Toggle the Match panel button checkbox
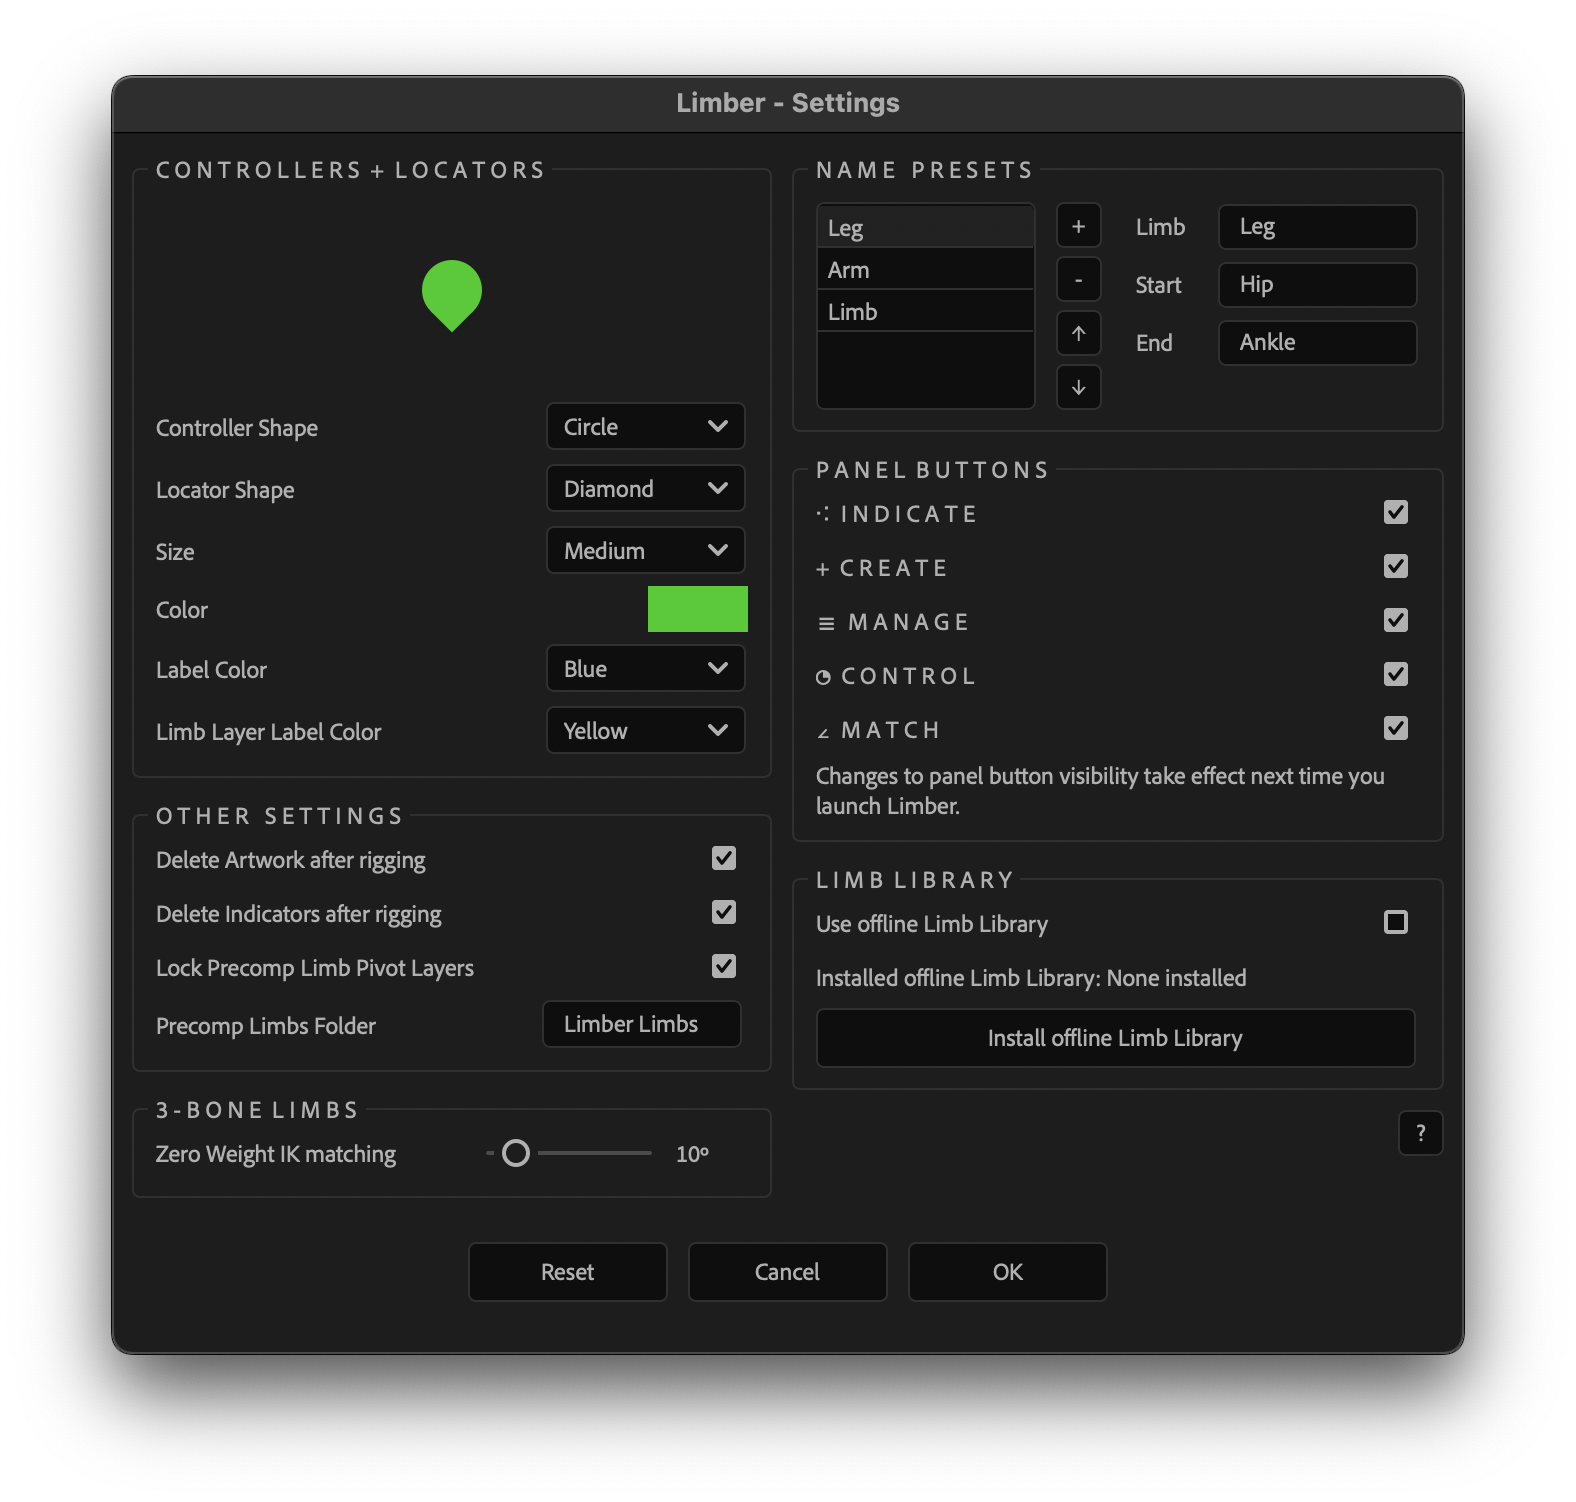Viewport: 1576px width, 1502px height. (x=1395, y=729)
